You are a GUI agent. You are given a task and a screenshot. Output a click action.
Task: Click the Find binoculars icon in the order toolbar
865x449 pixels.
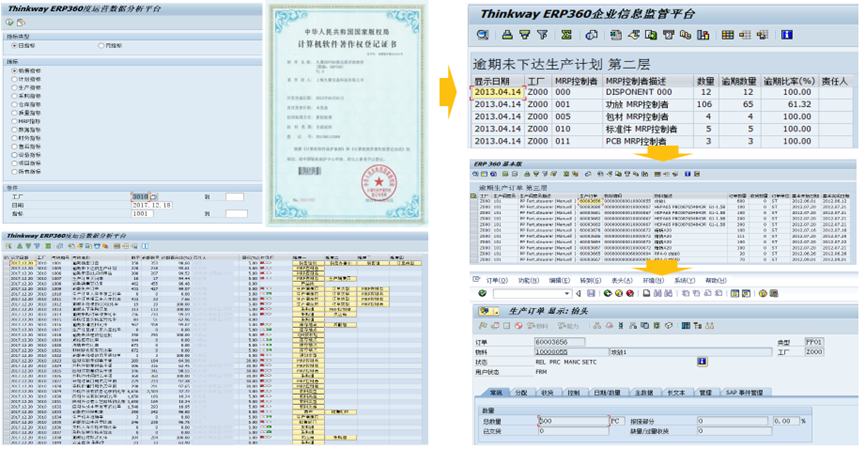[658, 293]
